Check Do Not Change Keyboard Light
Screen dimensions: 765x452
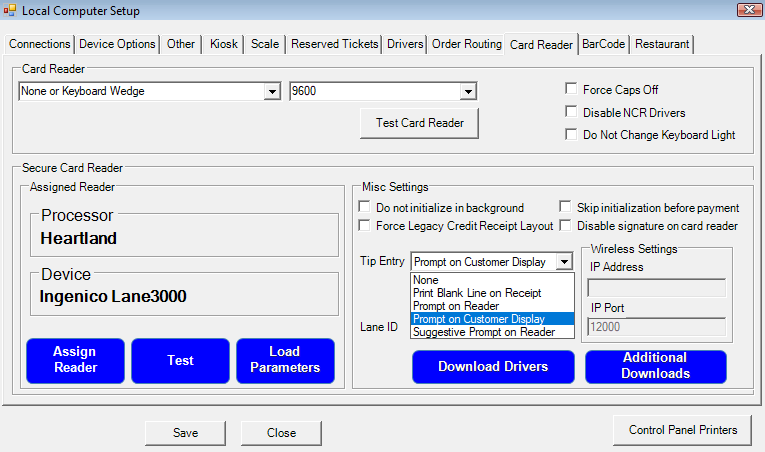coord(571,134)
